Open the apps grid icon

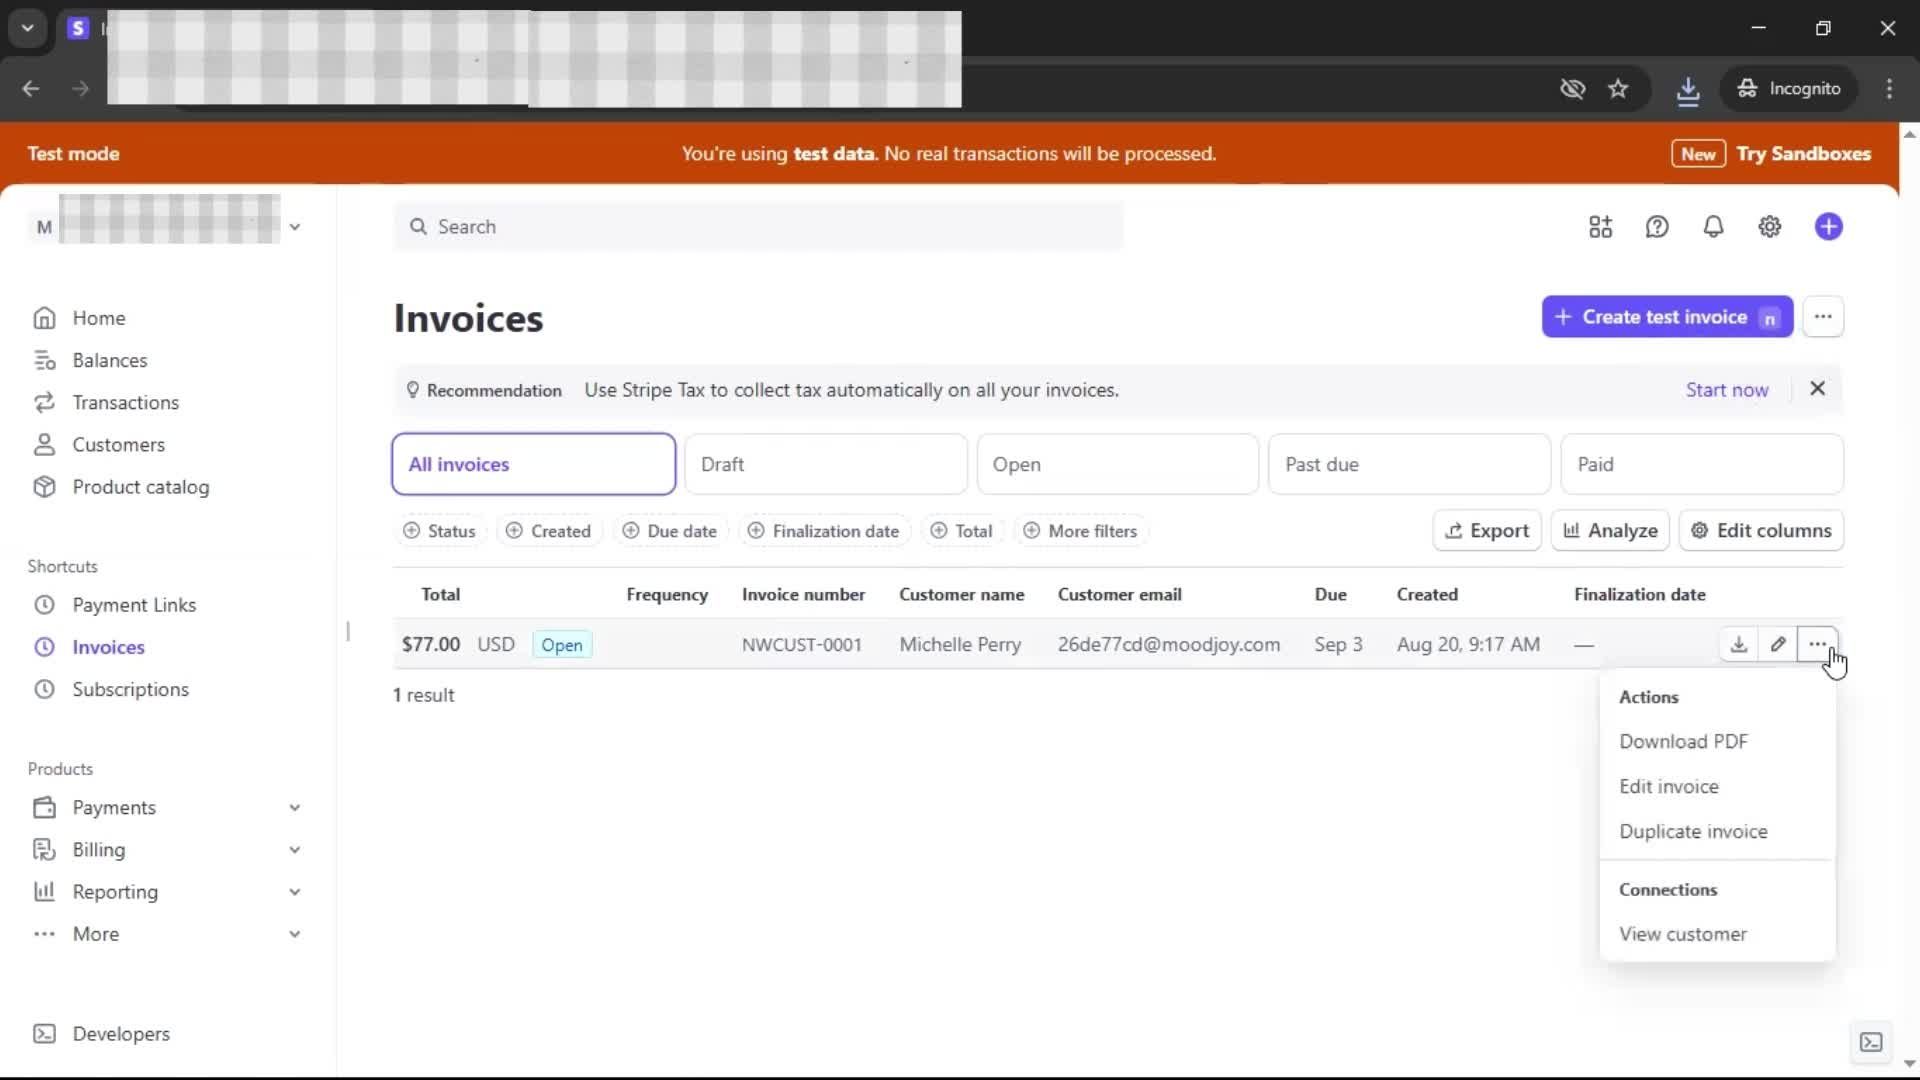1600,227
